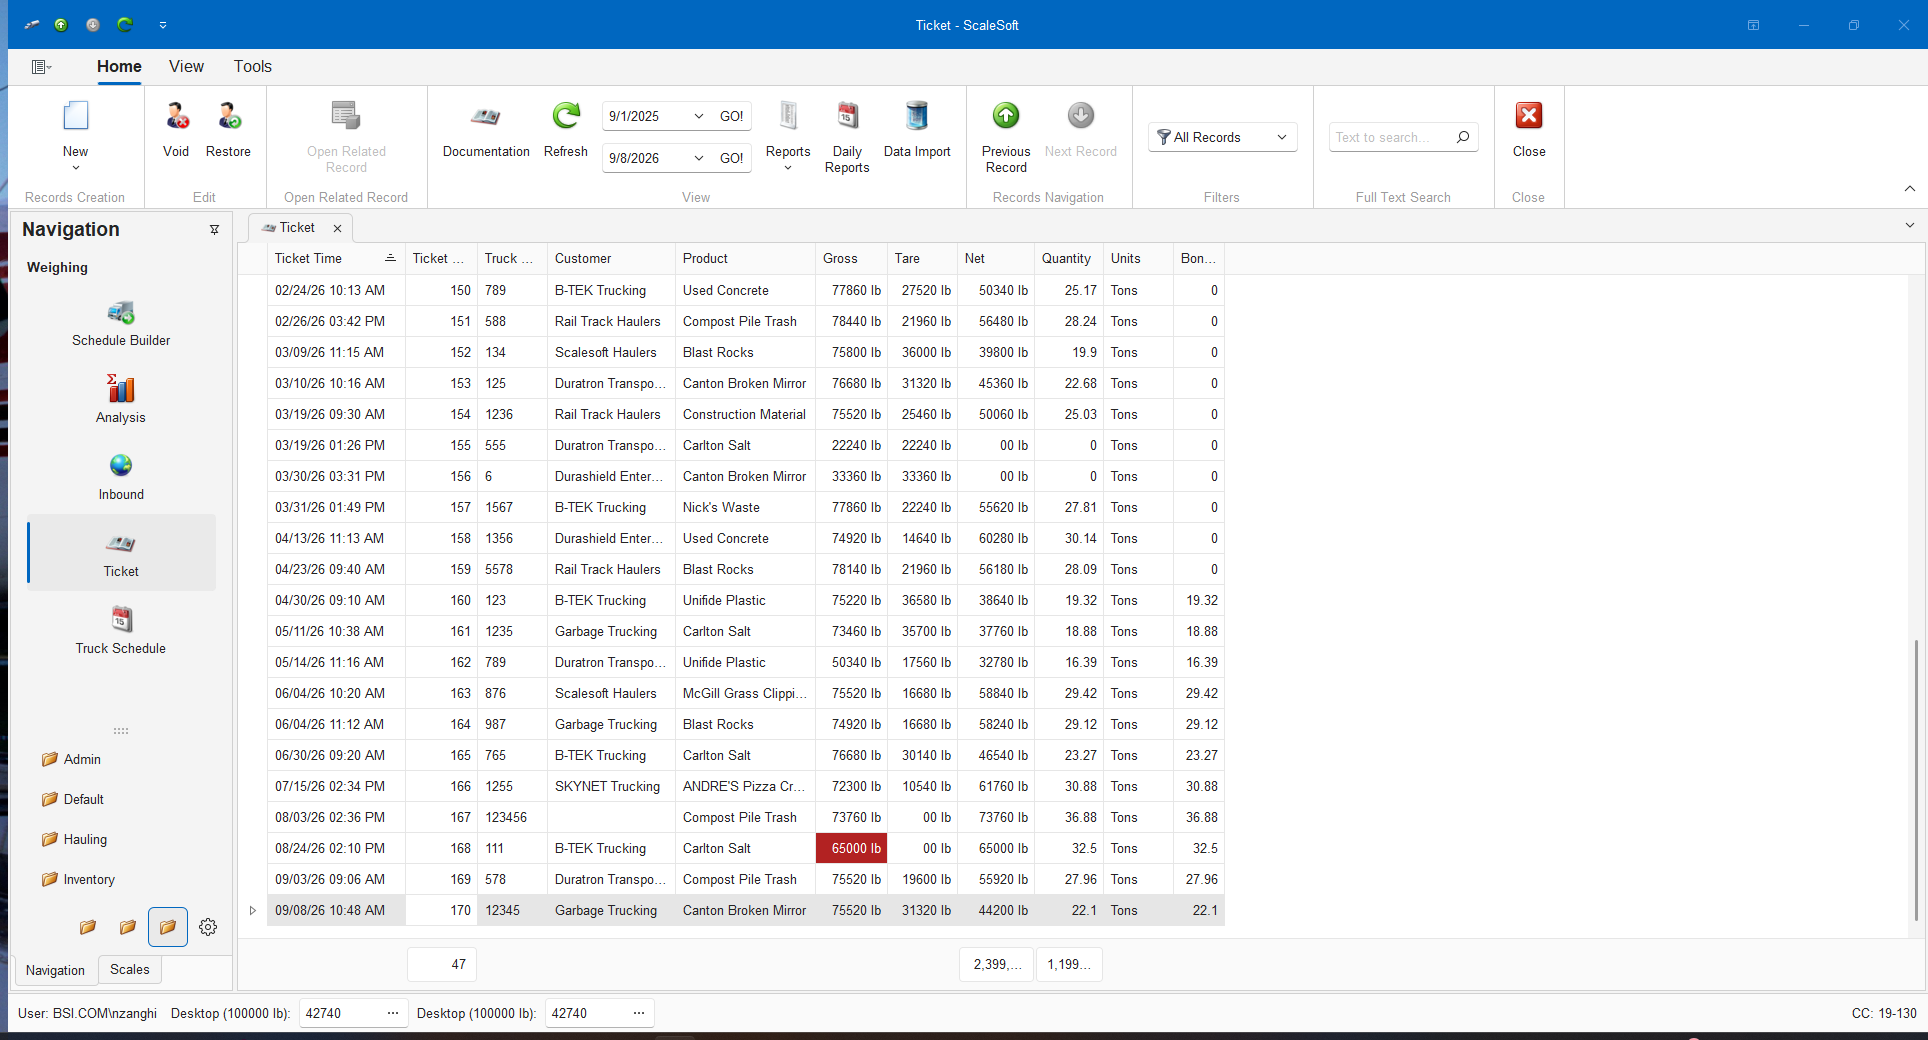Image resolution: width=1928 pixels, height=1040 pixels.
Task: Open Documentation from the ribbon
Action: (x=486, y=129)
